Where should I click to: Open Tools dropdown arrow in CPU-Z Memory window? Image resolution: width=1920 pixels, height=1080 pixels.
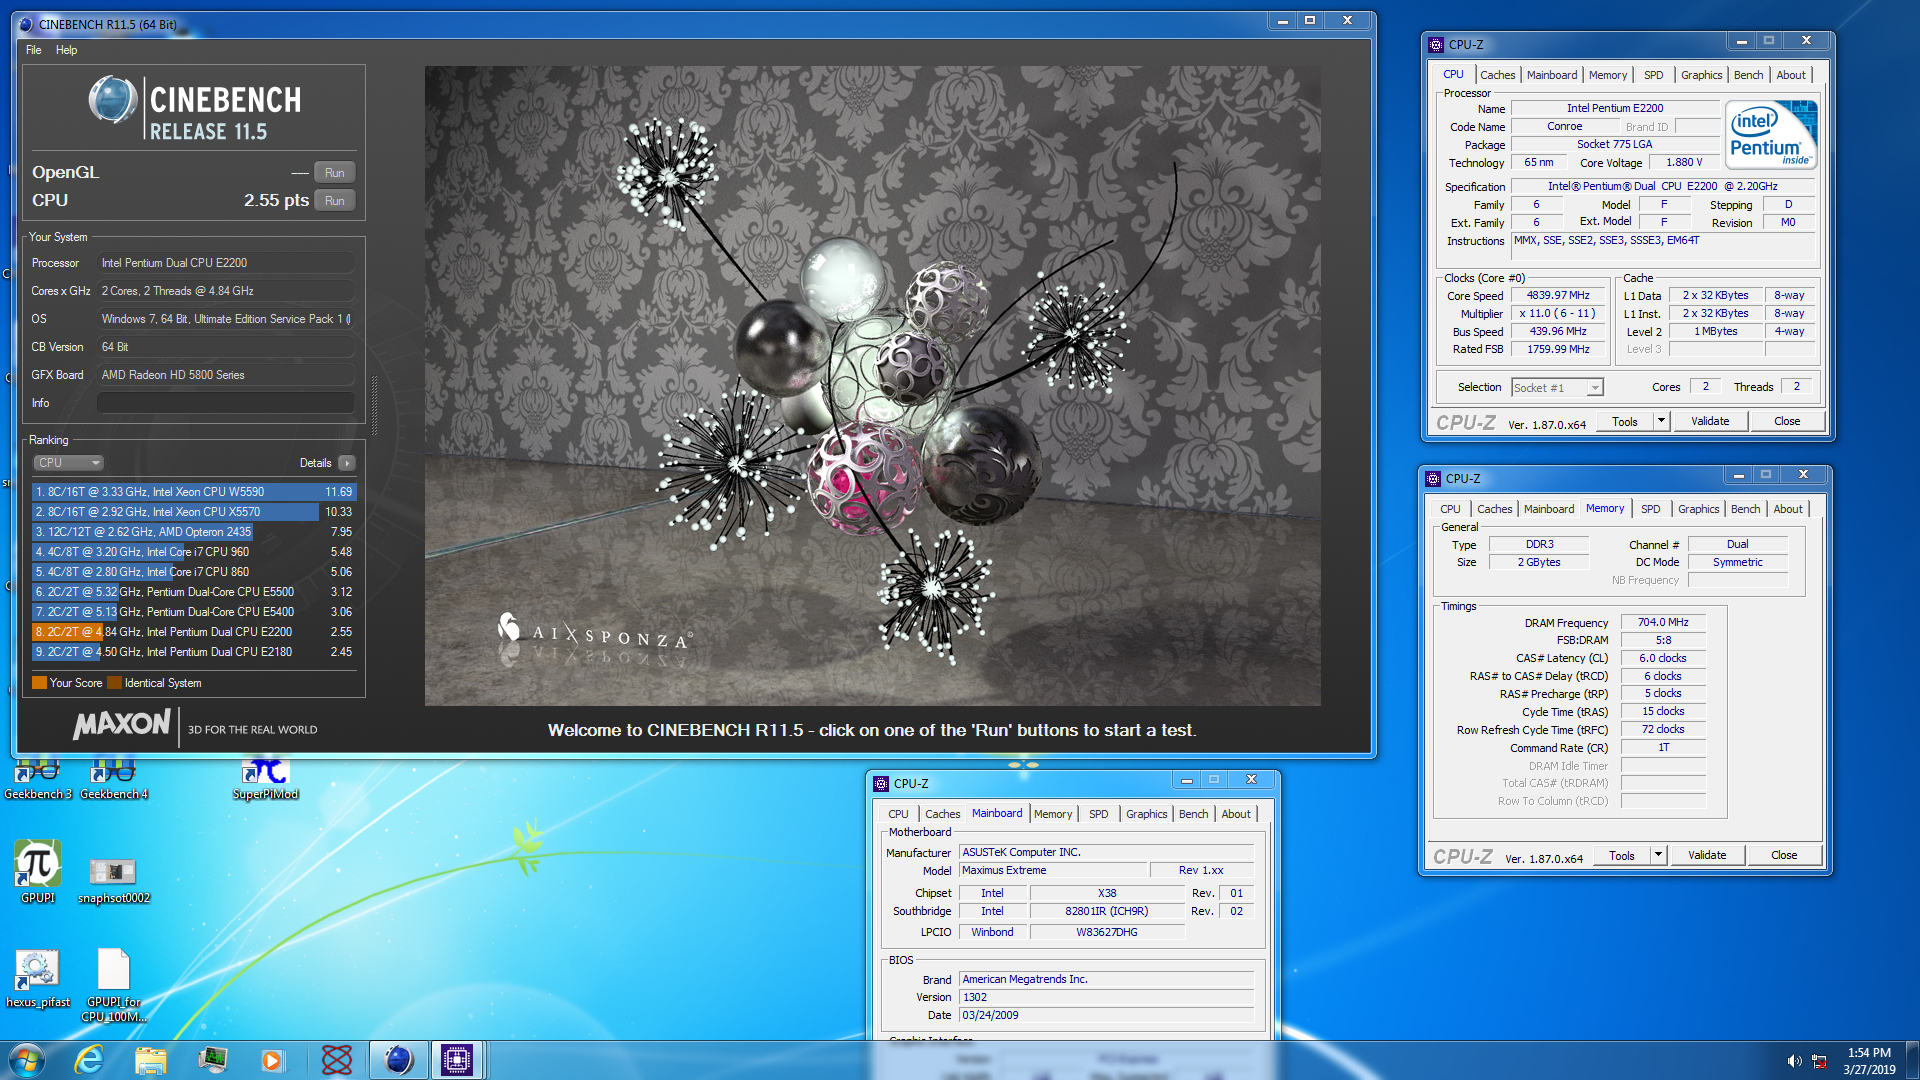1658,855
